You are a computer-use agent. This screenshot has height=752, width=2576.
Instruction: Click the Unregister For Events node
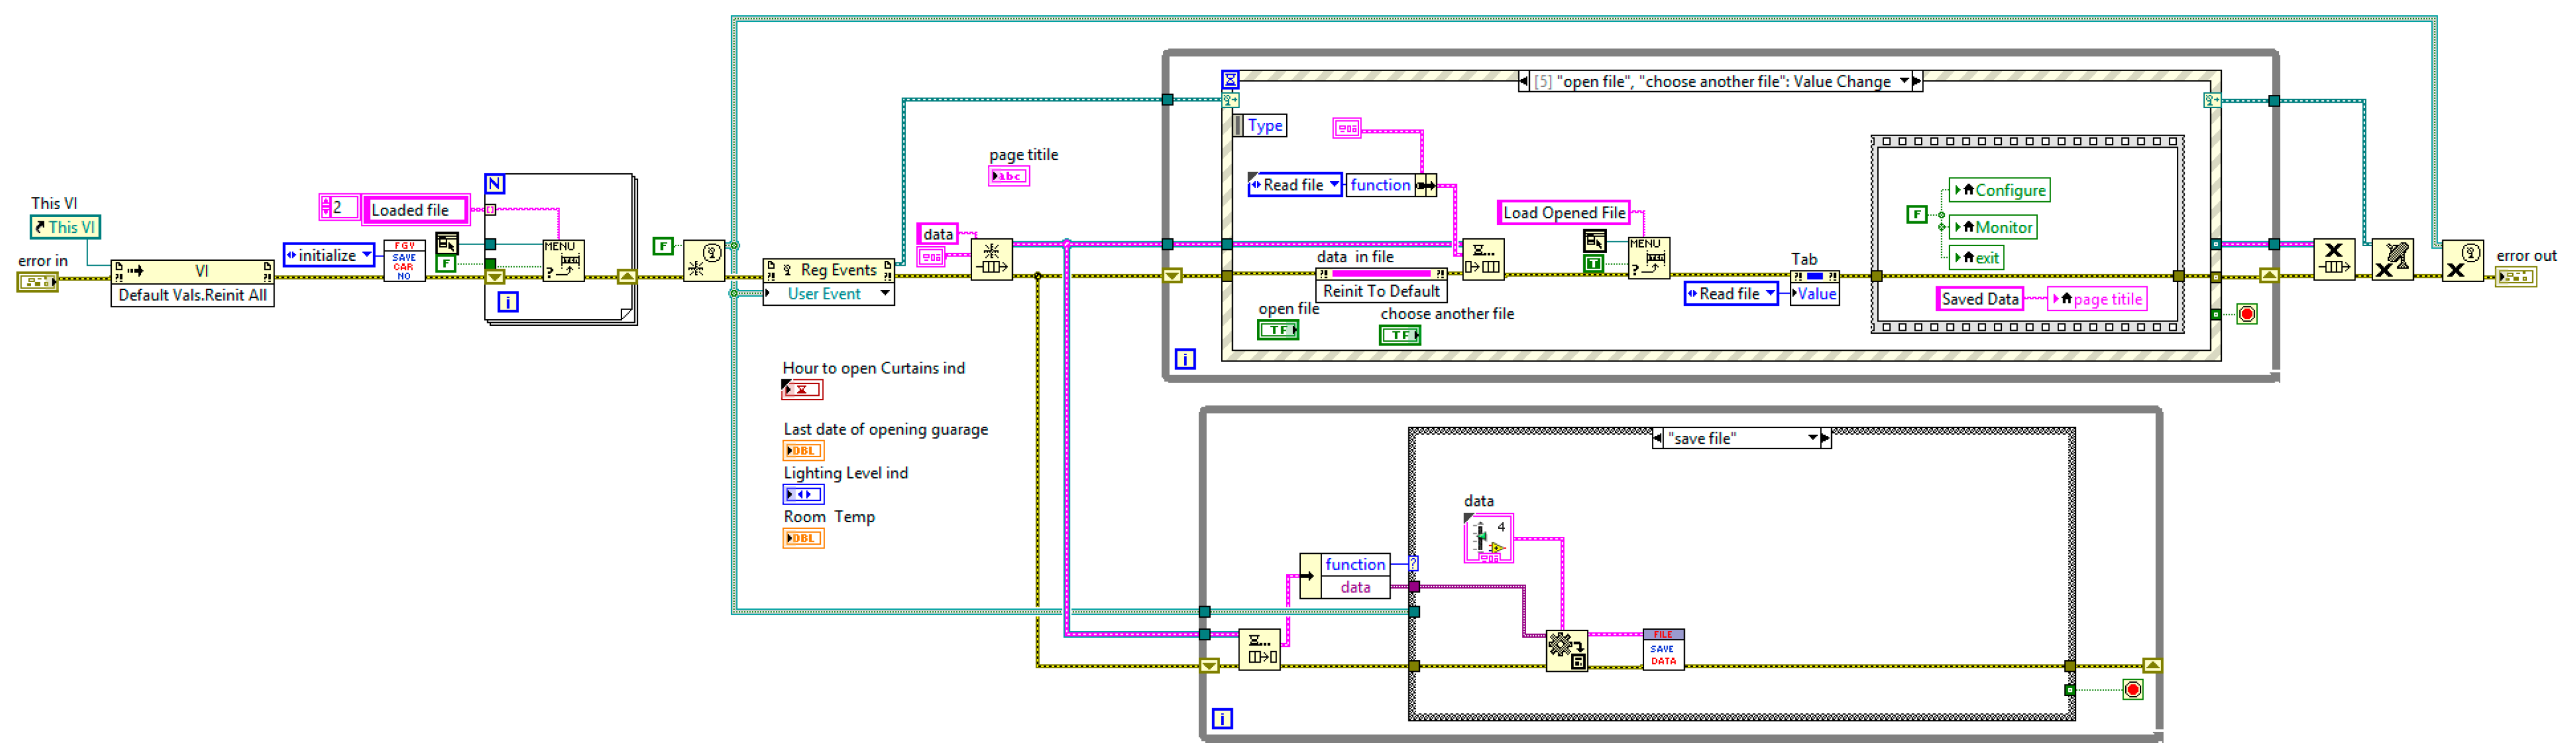click(x=2392, y=260)
